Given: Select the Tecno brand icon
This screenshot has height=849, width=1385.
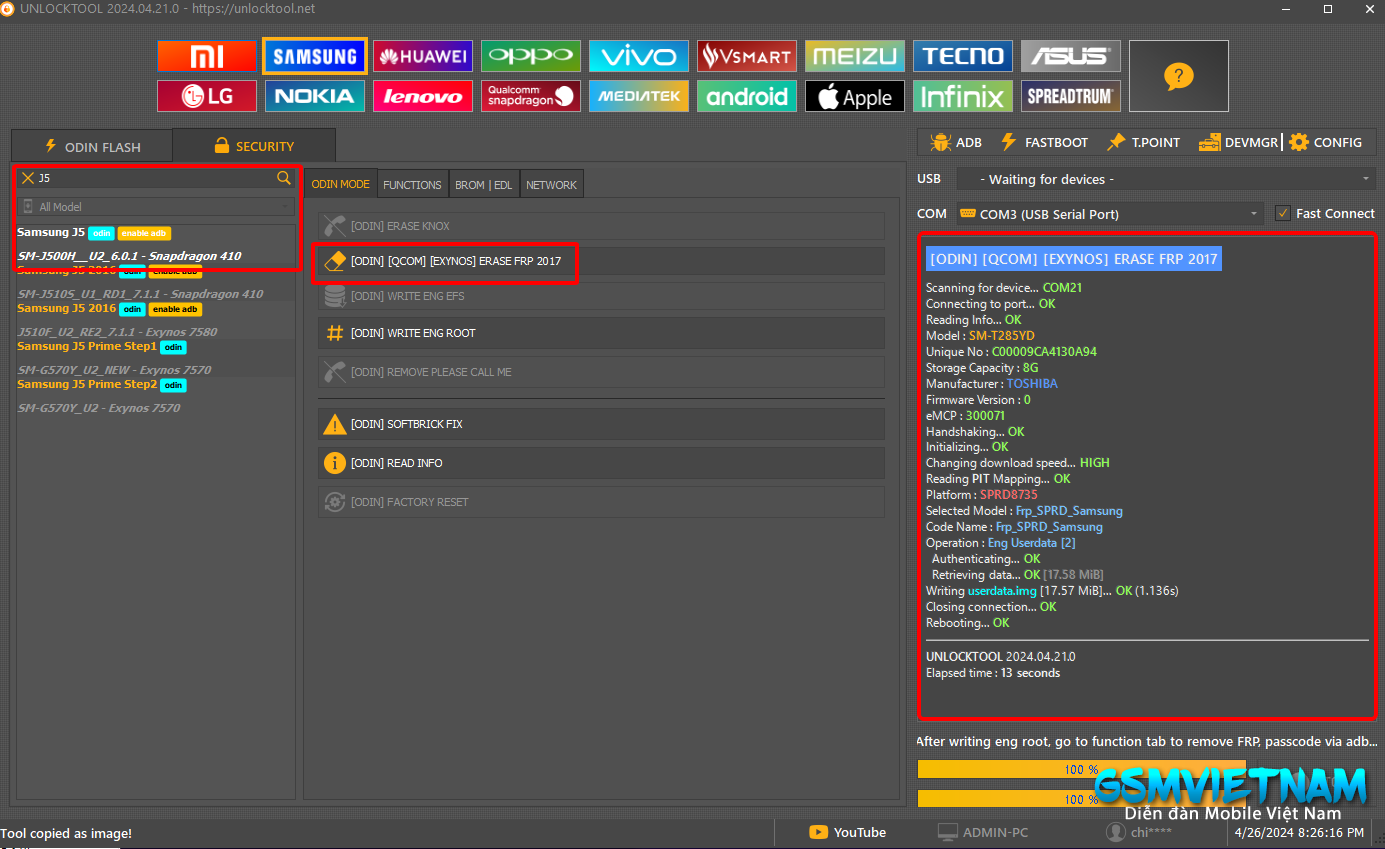Looking at the screenshot, I should [x=963, y=56].
